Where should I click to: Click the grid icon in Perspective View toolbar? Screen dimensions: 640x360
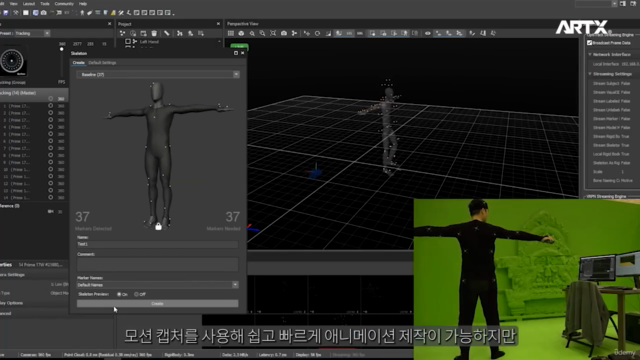[x=231, y=33]
